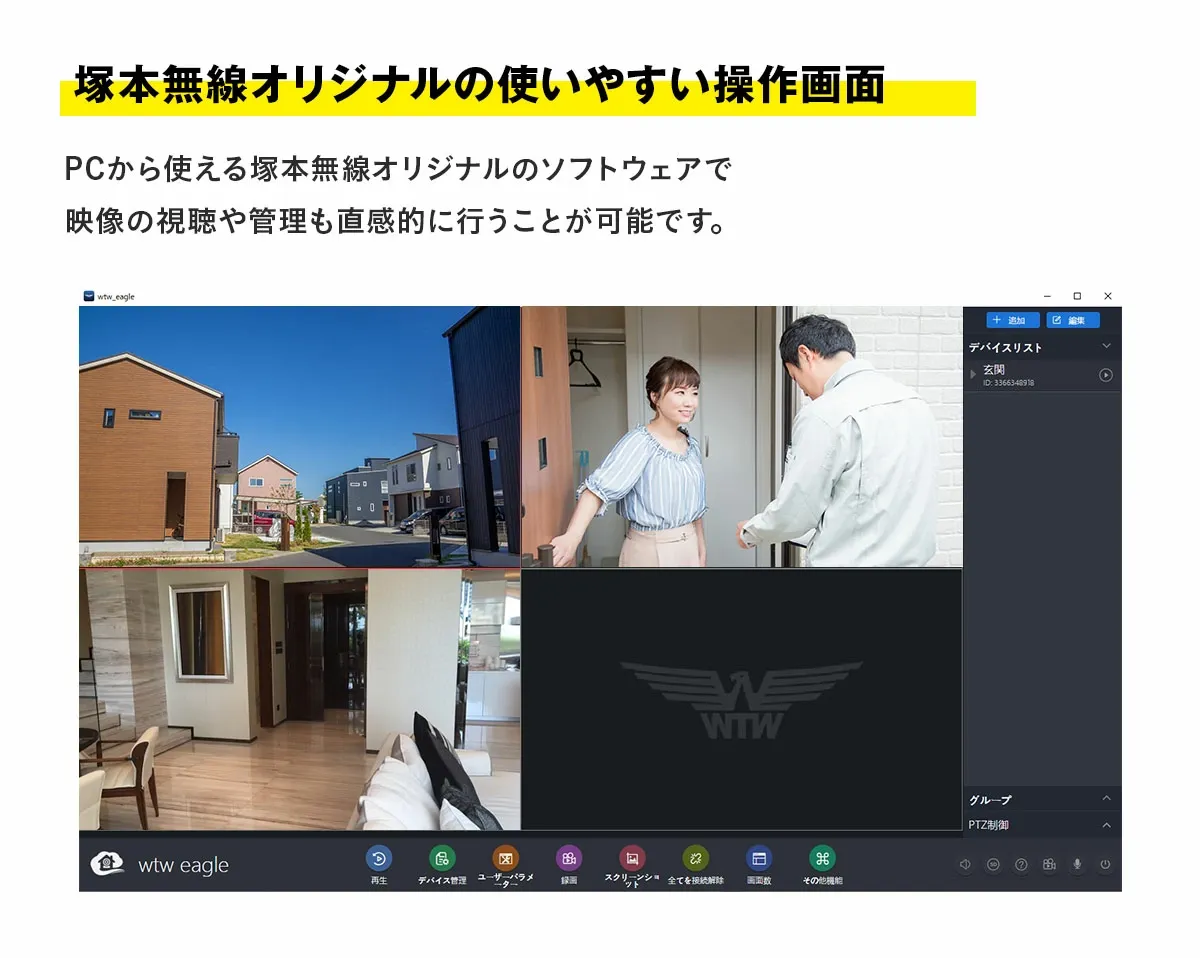Disconnect all cameras via 全てを接続解除 icon
This screenshot has width=1200, height=958.
[696, 856]
